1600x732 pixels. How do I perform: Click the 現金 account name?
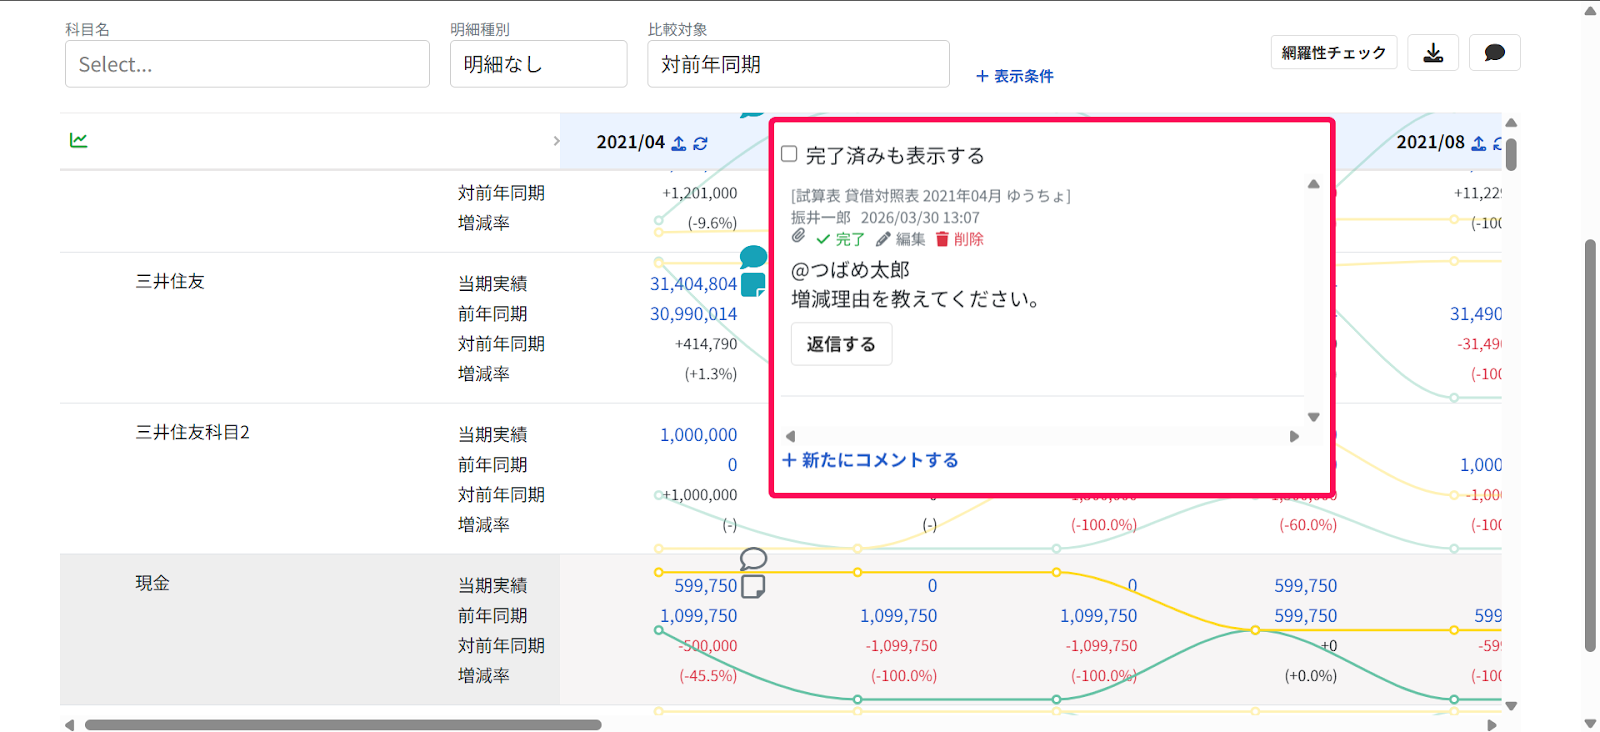153,584
